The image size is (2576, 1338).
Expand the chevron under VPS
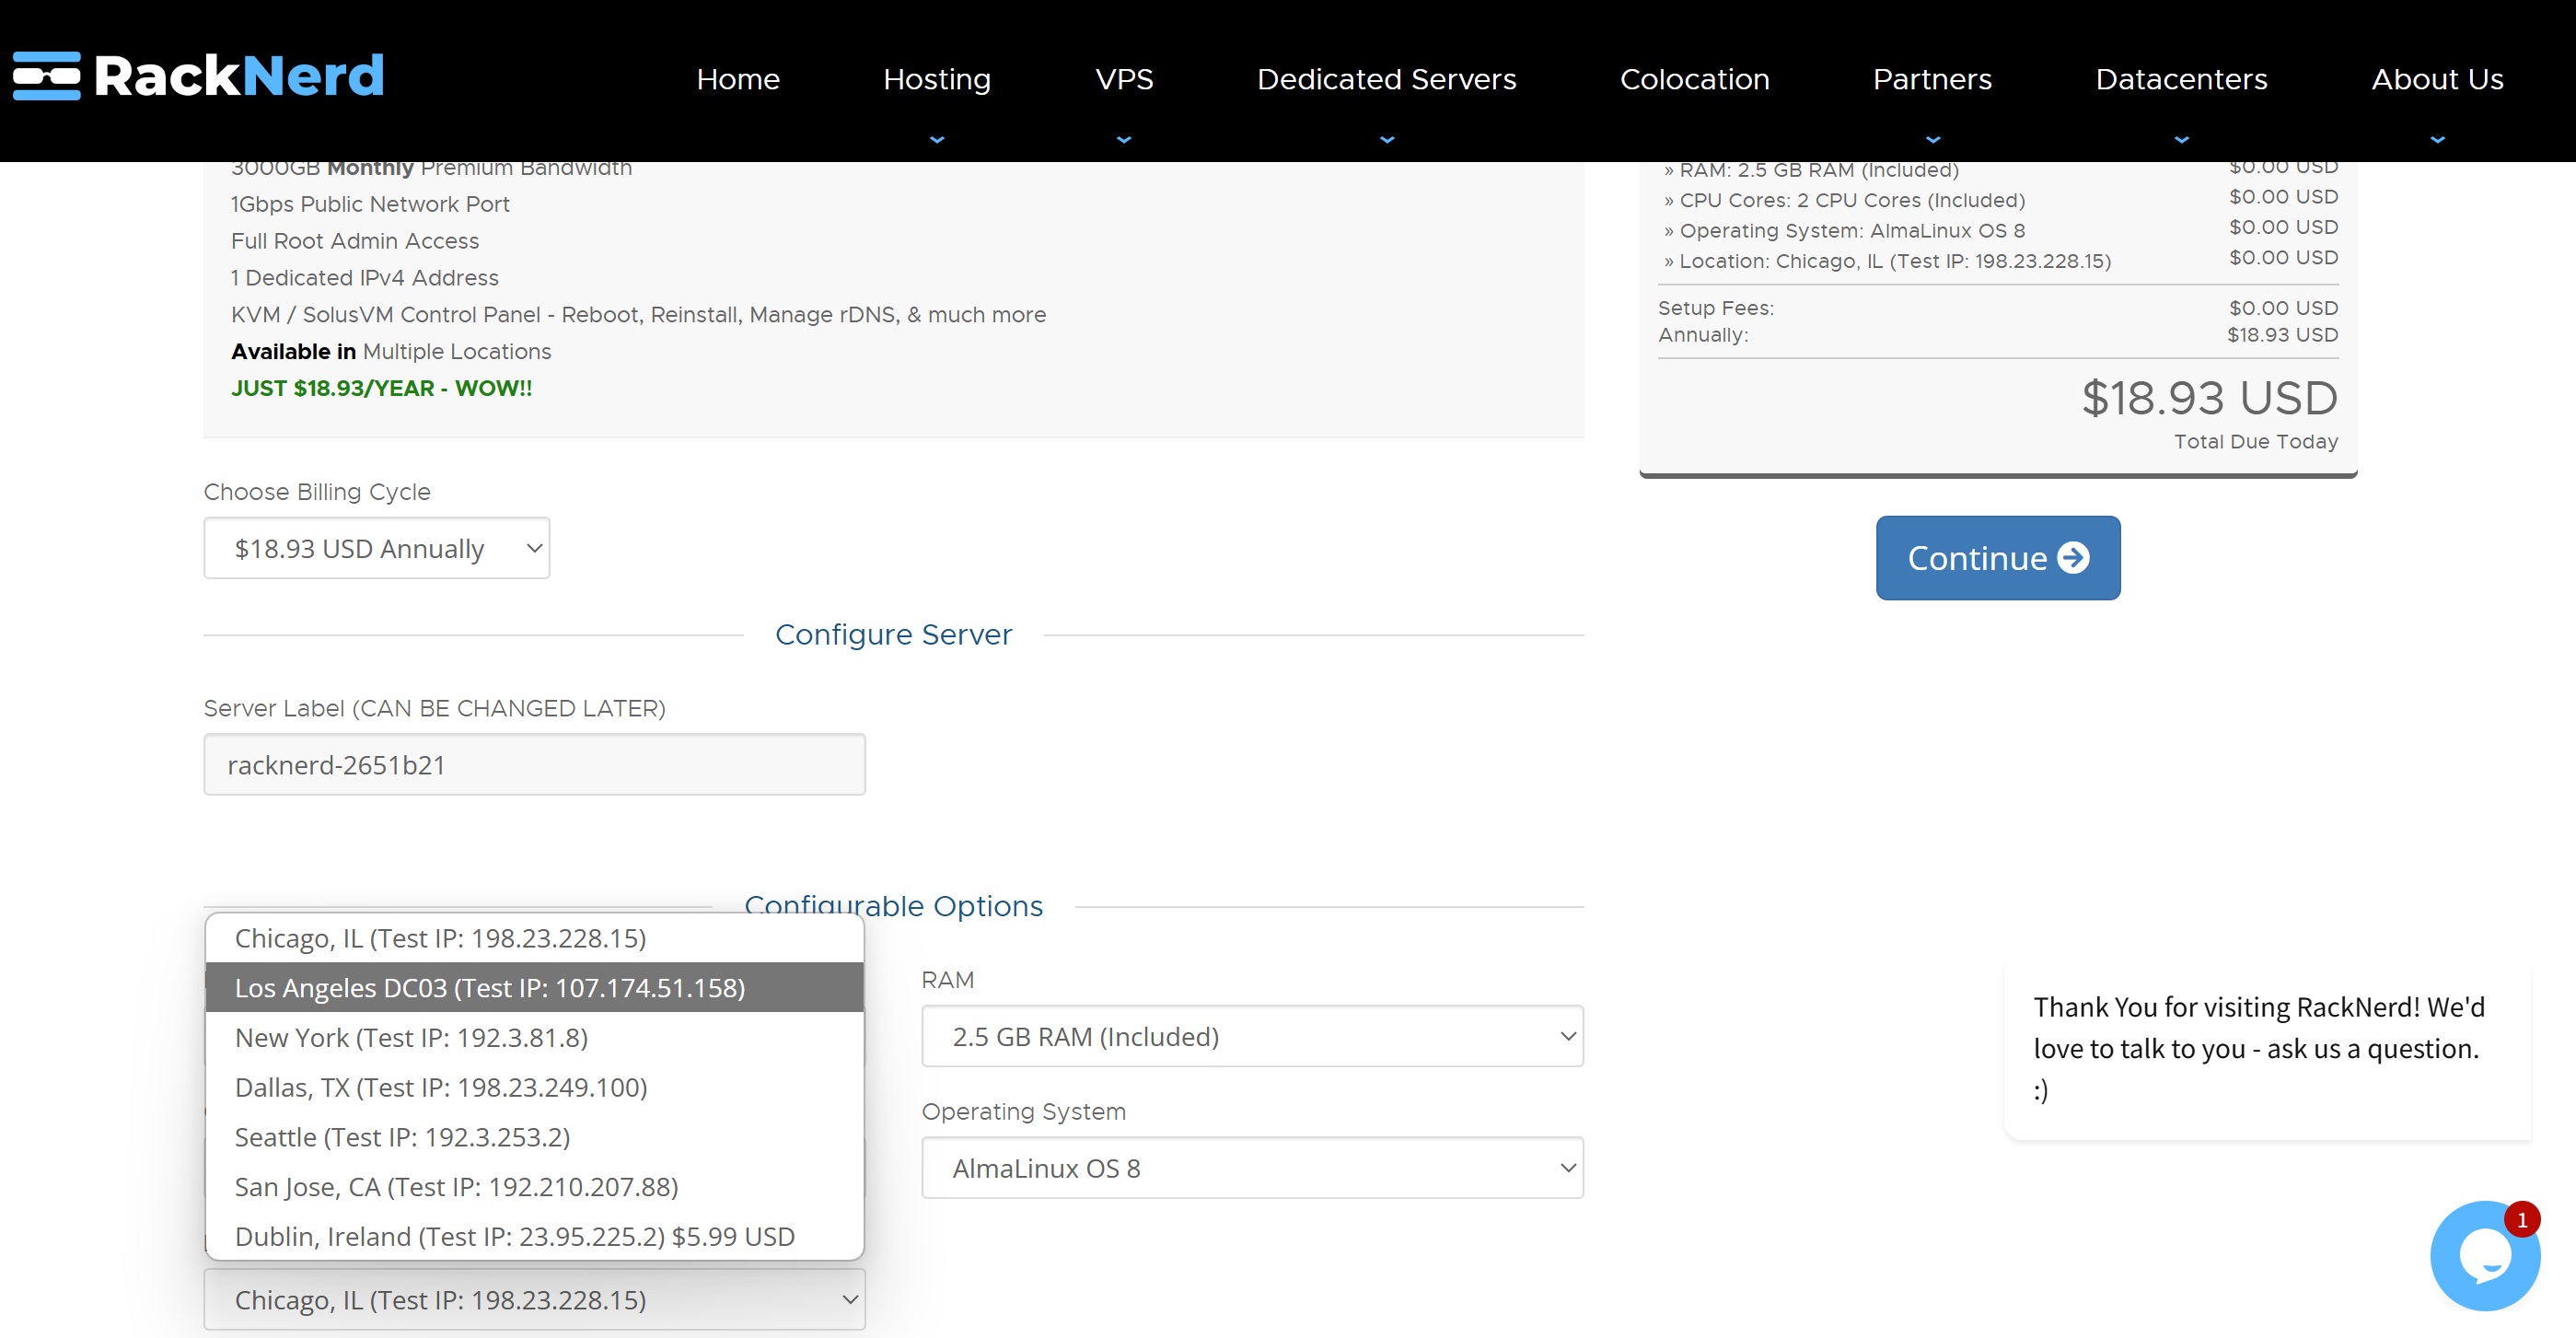click(1124, 140)
